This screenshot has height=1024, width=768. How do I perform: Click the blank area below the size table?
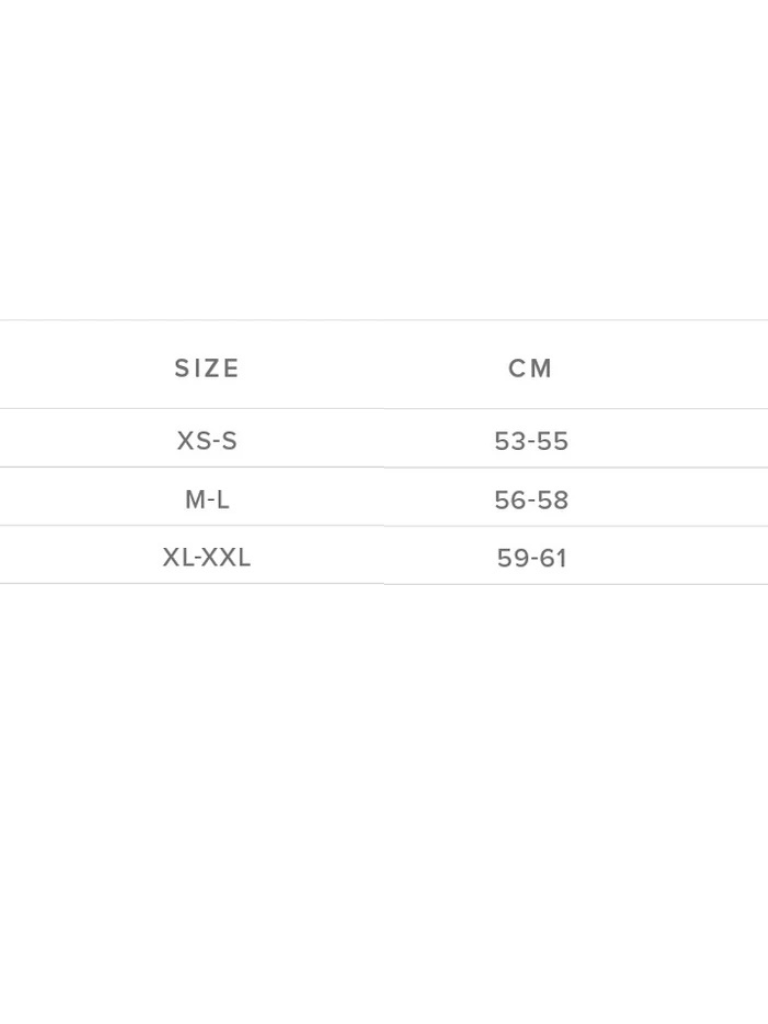tap(384, 800)
